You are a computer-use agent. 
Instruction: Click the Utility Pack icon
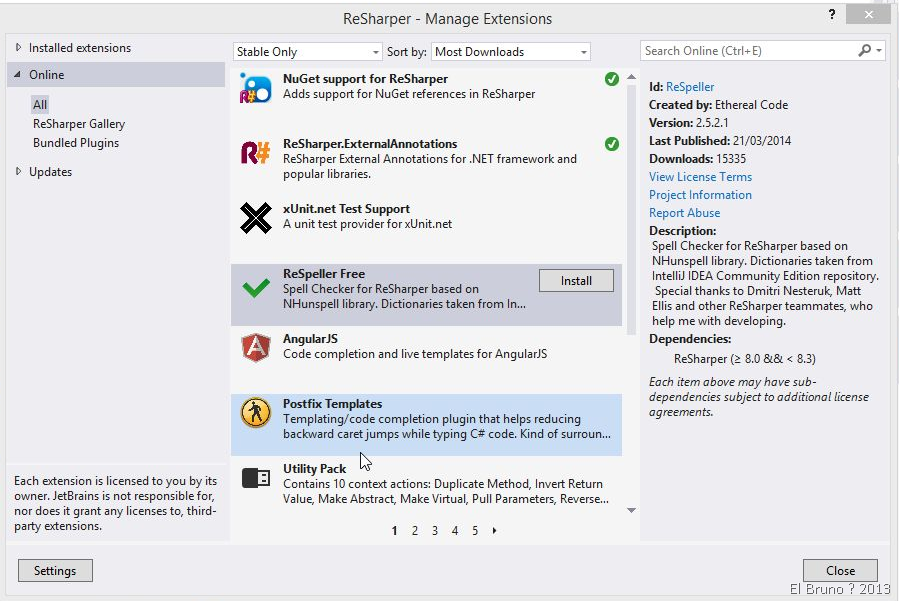256,478
